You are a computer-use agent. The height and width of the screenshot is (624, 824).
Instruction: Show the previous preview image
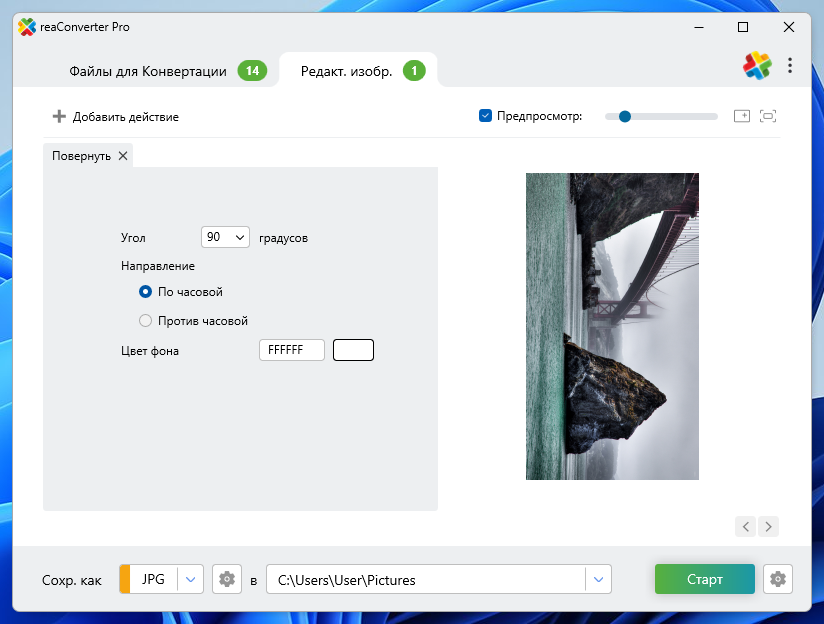pyautogui.click(x=745, y=526)
